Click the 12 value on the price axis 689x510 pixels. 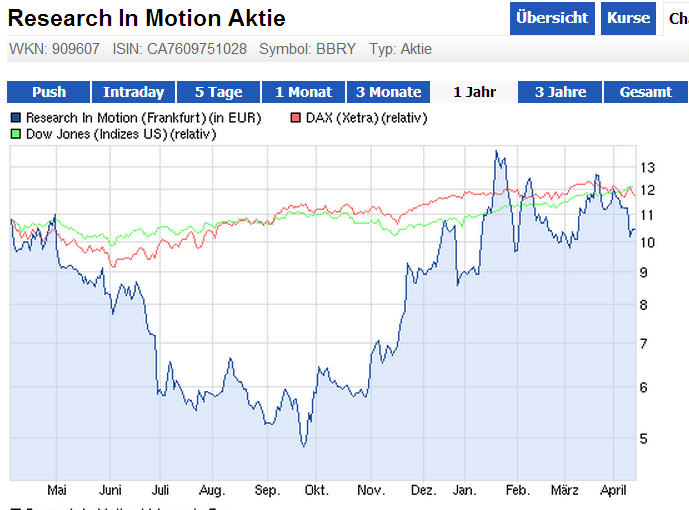click(647, 190)
